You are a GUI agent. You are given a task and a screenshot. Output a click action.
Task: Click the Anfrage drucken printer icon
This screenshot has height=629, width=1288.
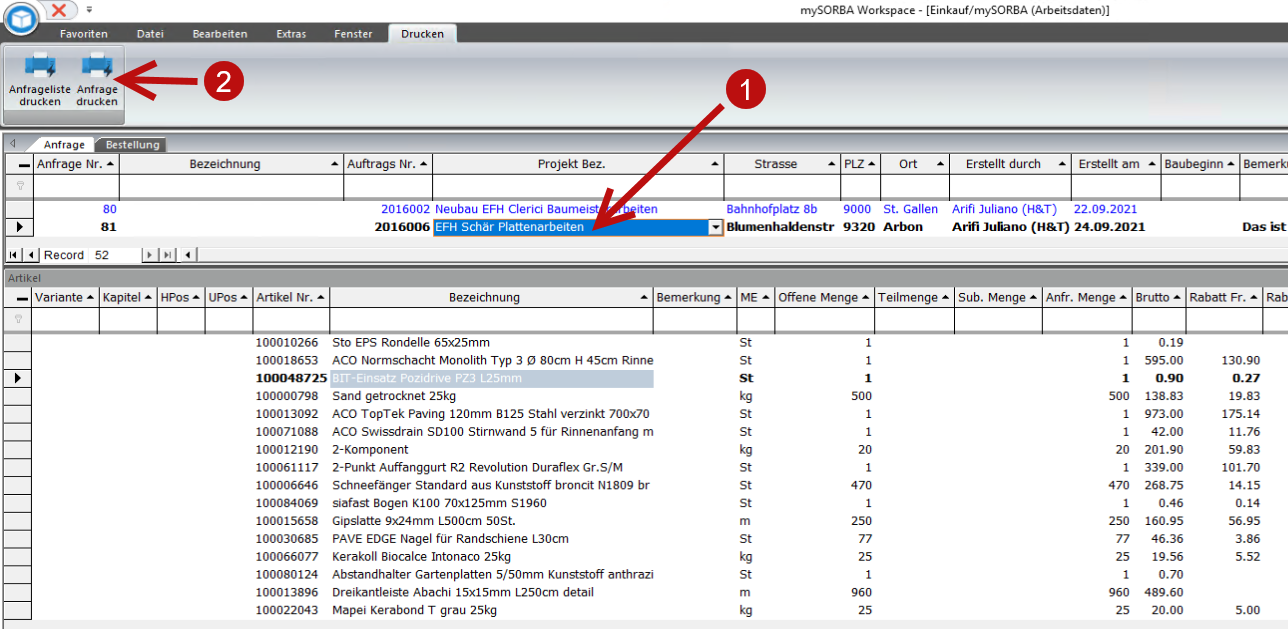point(97,66)
